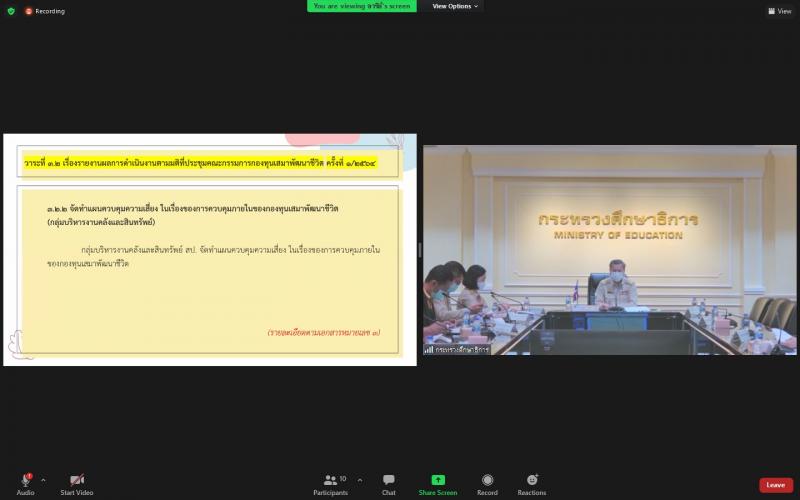
Task: Click the video participant name label
Action: (x=462, y=349)
